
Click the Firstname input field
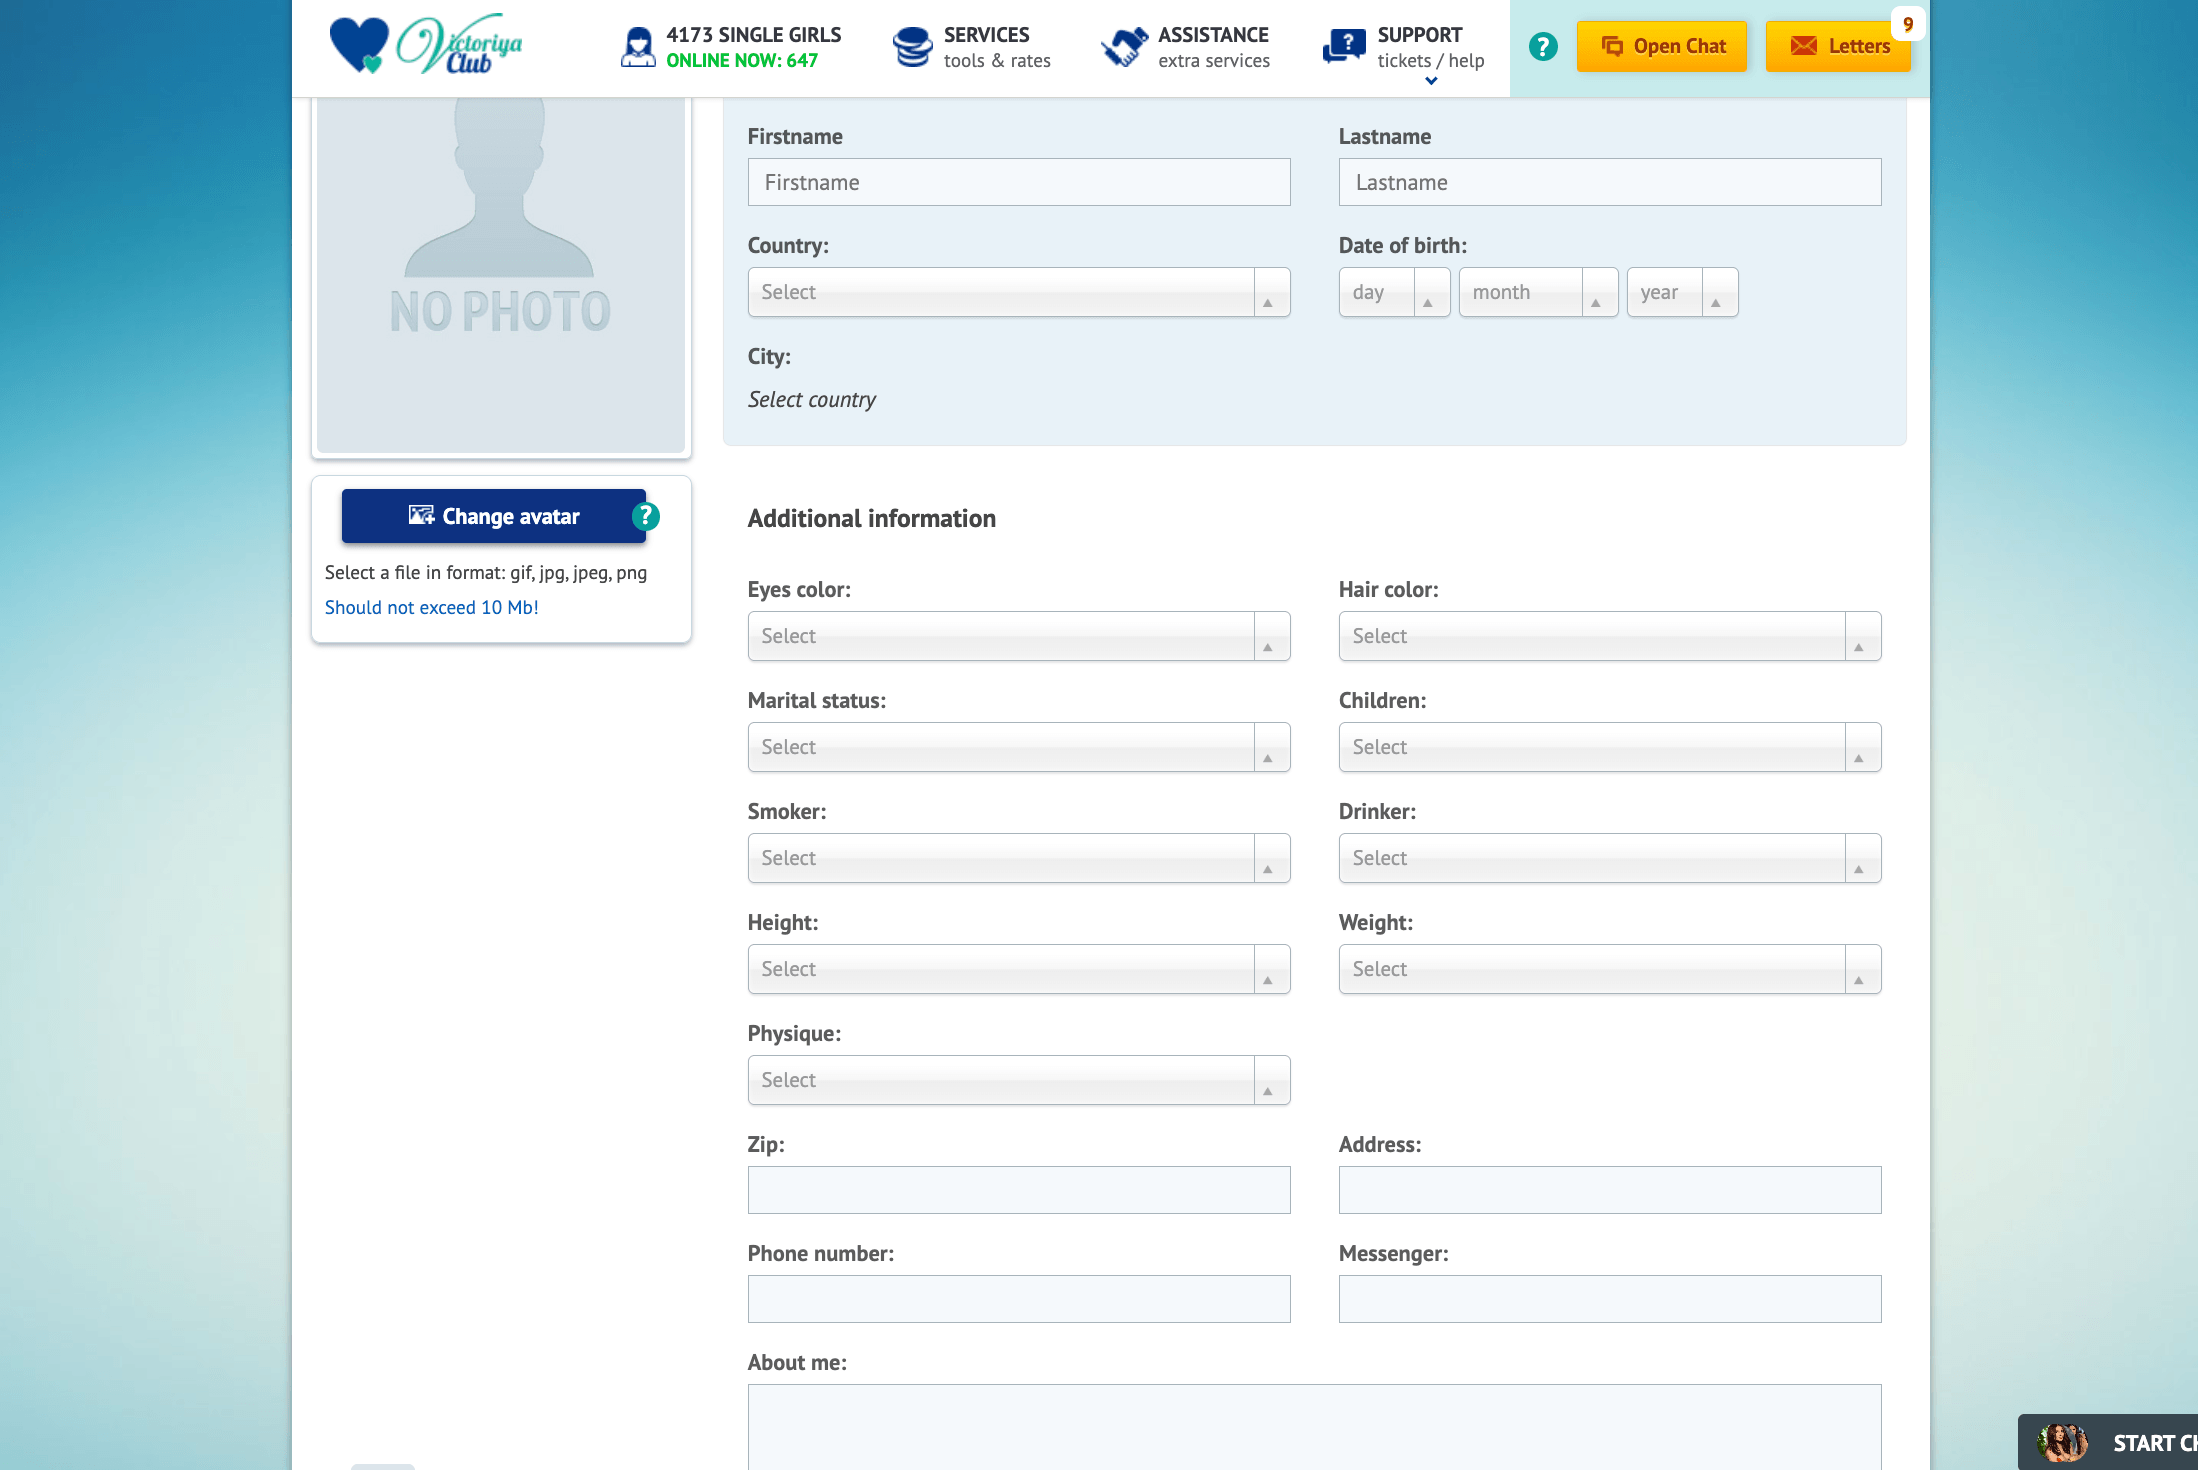1019,182
